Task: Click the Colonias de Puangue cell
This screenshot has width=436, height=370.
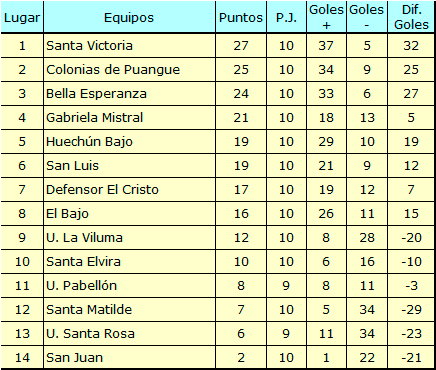Action: tap(129, 70)
